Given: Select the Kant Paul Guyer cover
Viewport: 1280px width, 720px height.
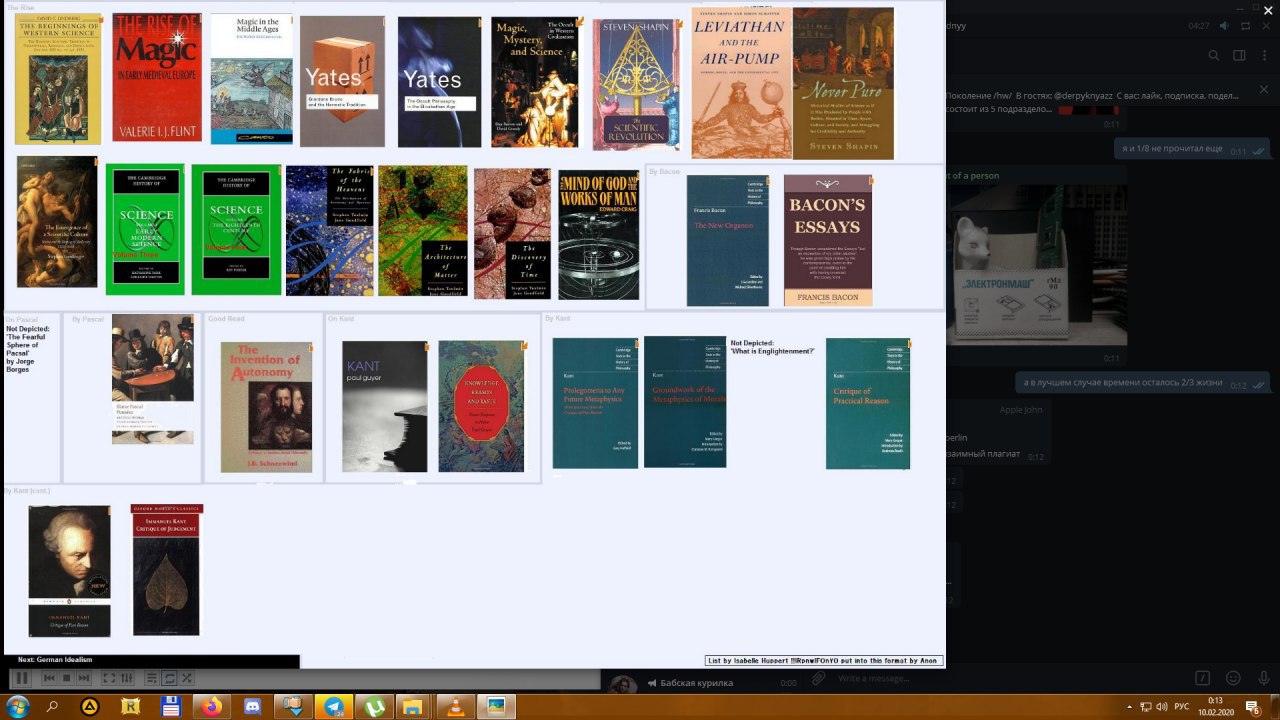Looking at the screenshot, I should coord(385,406).
